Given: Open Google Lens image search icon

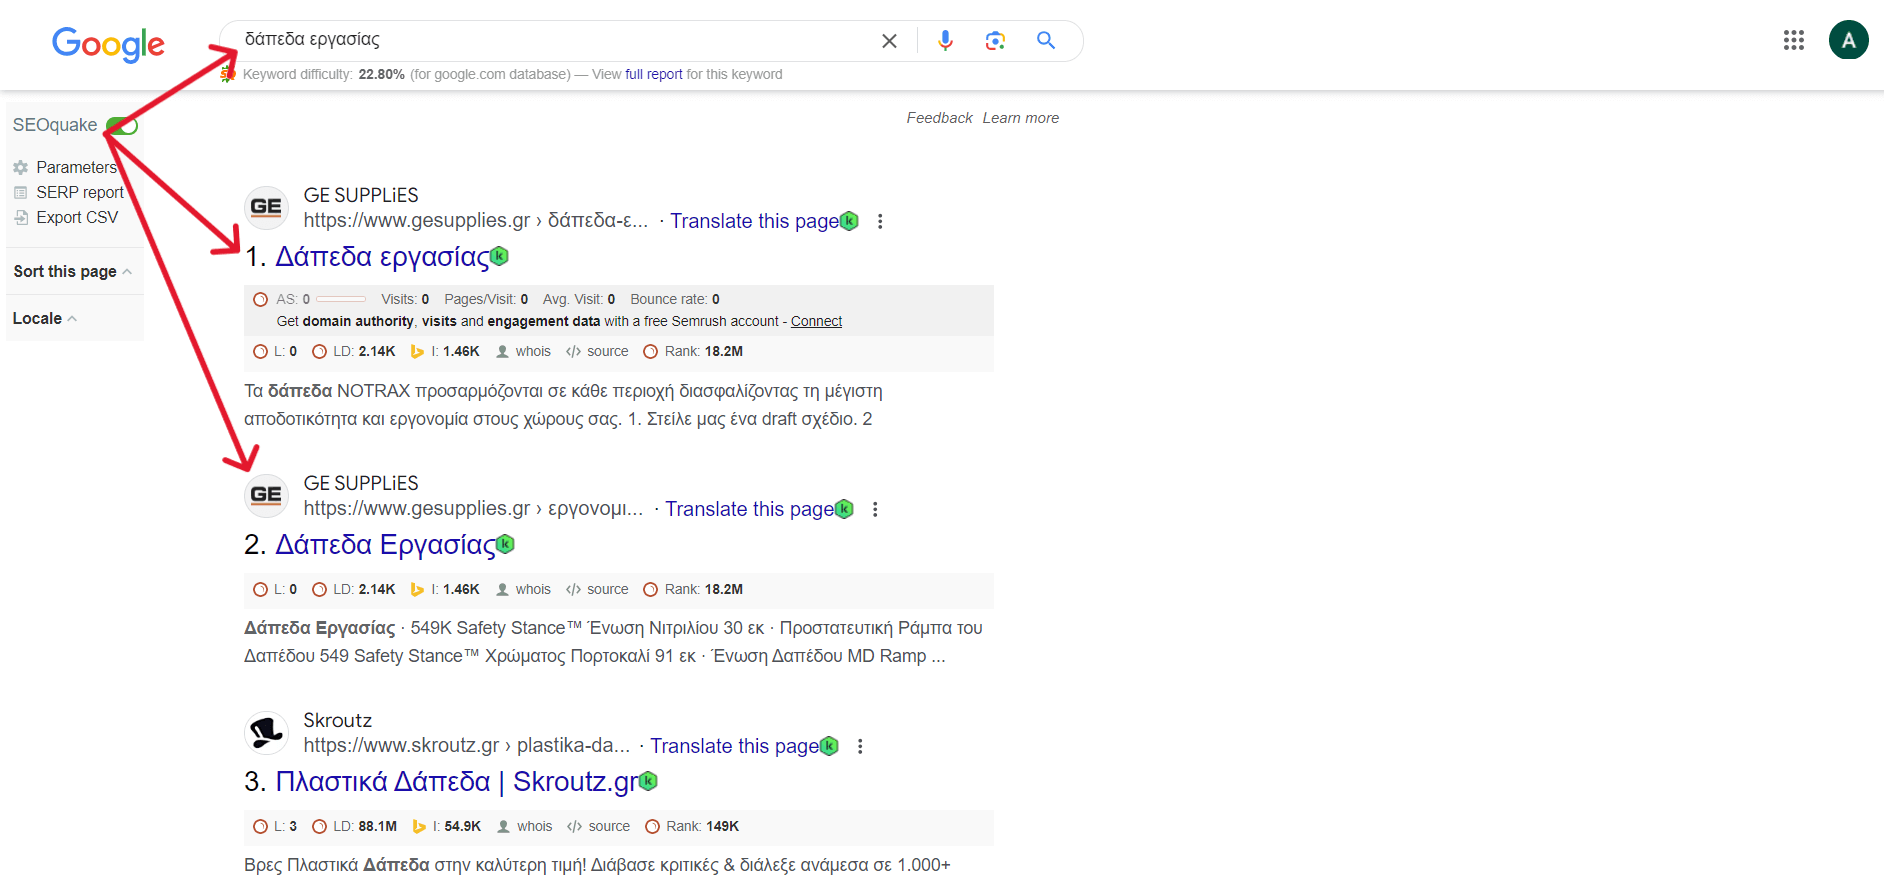Looking at the screenshot, I should (995, 40).
